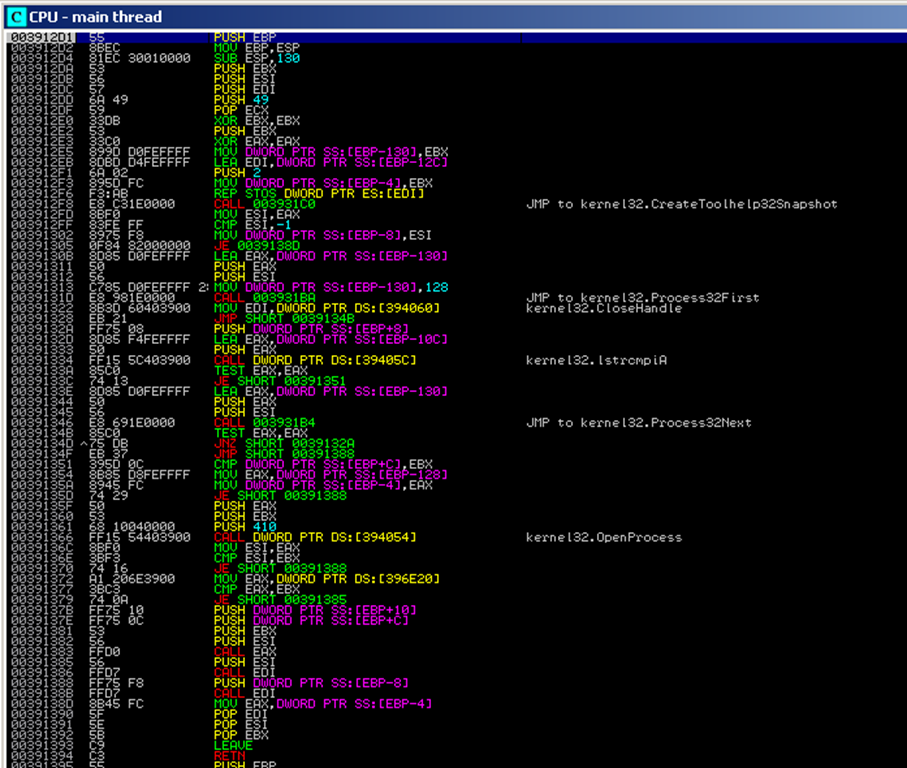Select the JE 0039138D jump instruction
907x768 pixels.
pos(251,245)
